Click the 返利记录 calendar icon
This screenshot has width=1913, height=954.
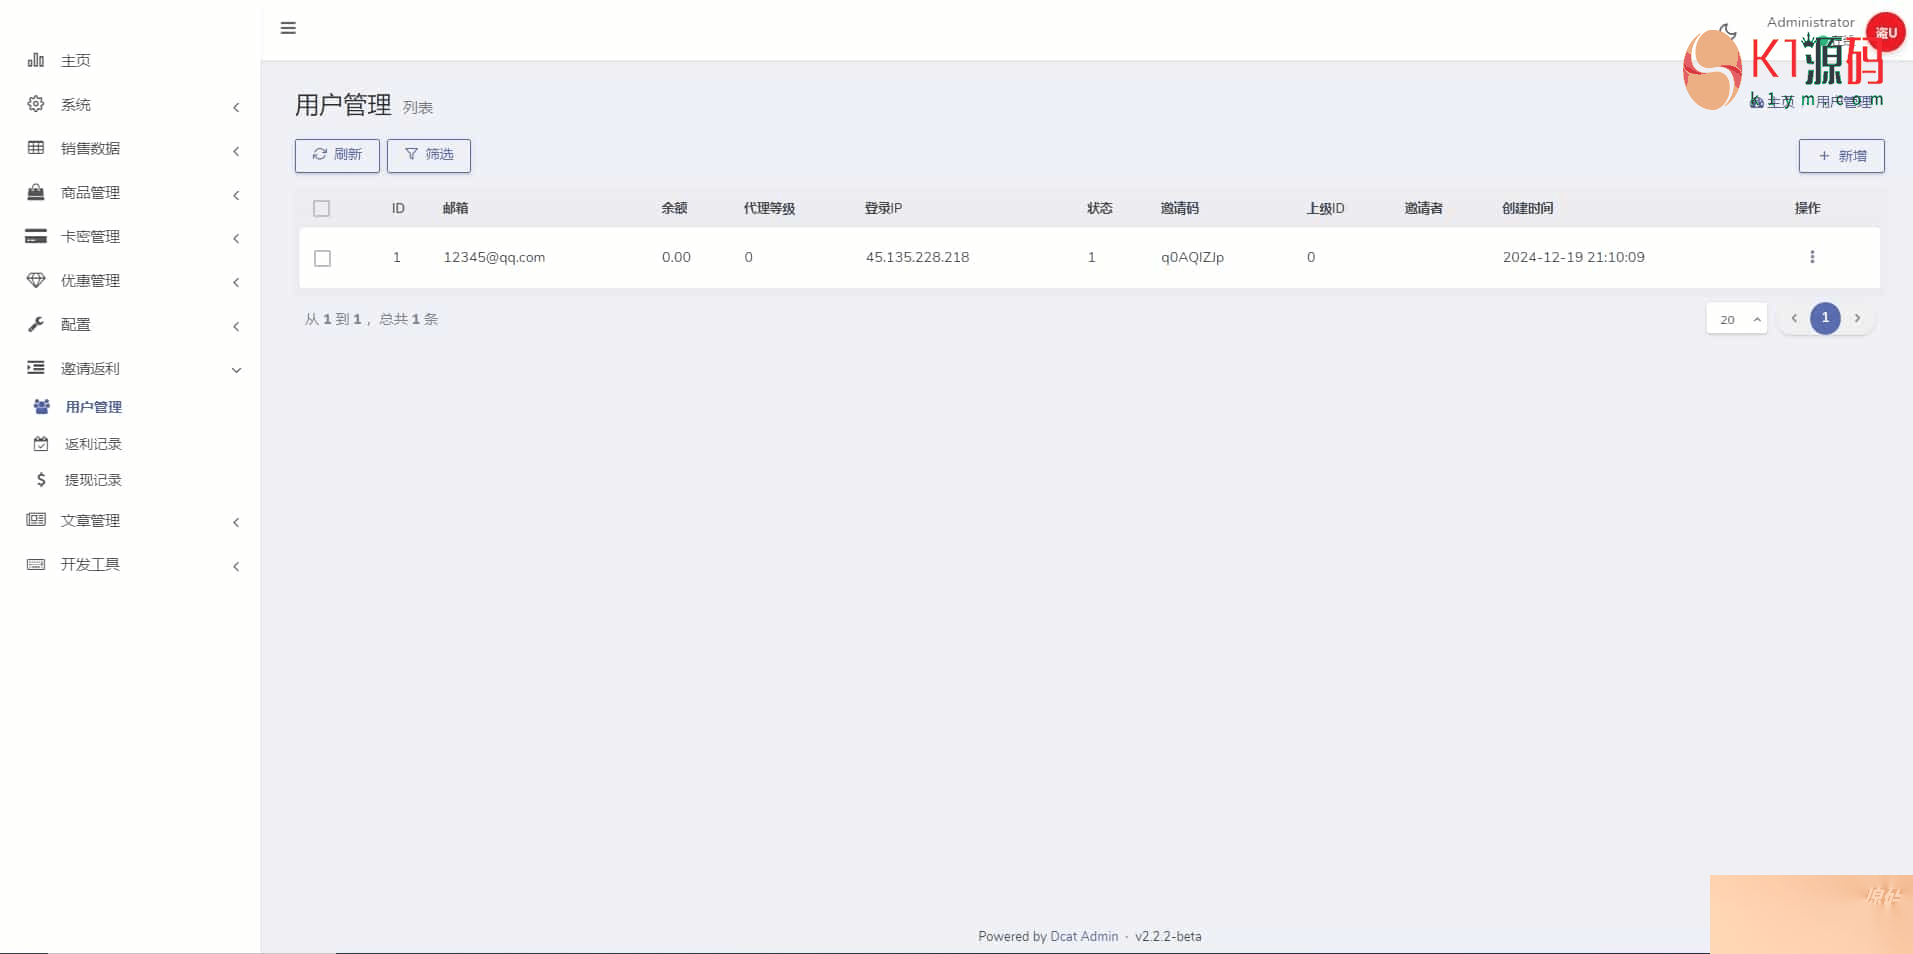(x=41, y=444)
